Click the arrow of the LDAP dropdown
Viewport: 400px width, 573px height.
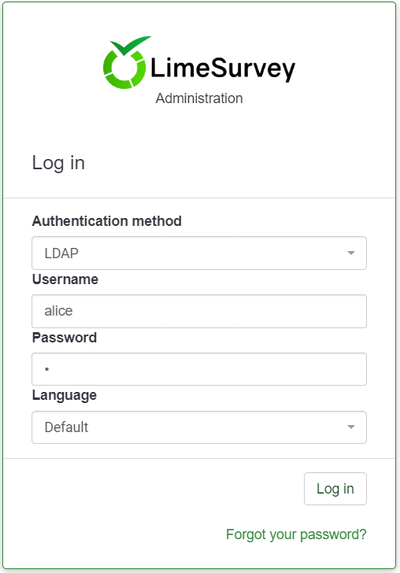351,253
